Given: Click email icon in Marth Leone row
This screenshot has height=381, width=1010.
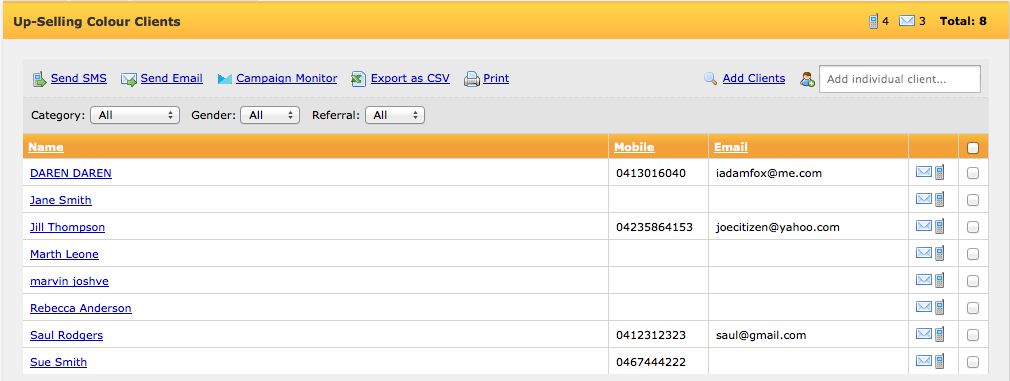Looking at the screenshot, I should (x=924, y=253).
